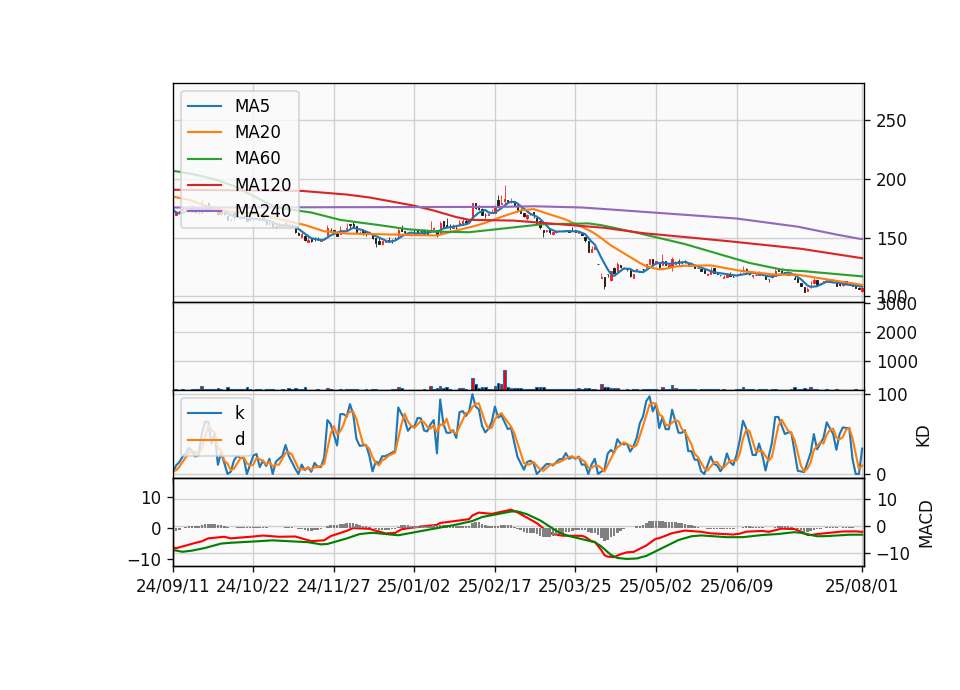
Task: Click the 25/06/09 date axis label
Action: point(737,587)
